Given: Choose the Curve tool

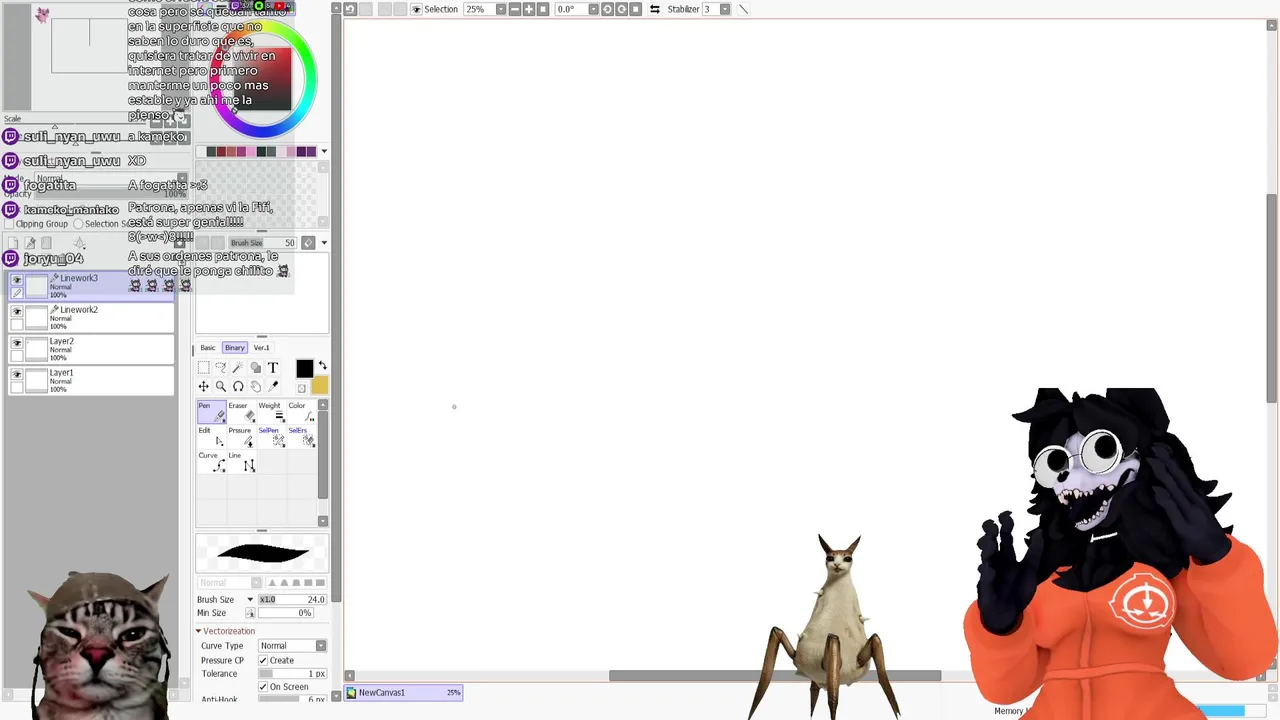Looking at the screenshot, I should click(211, 462).
